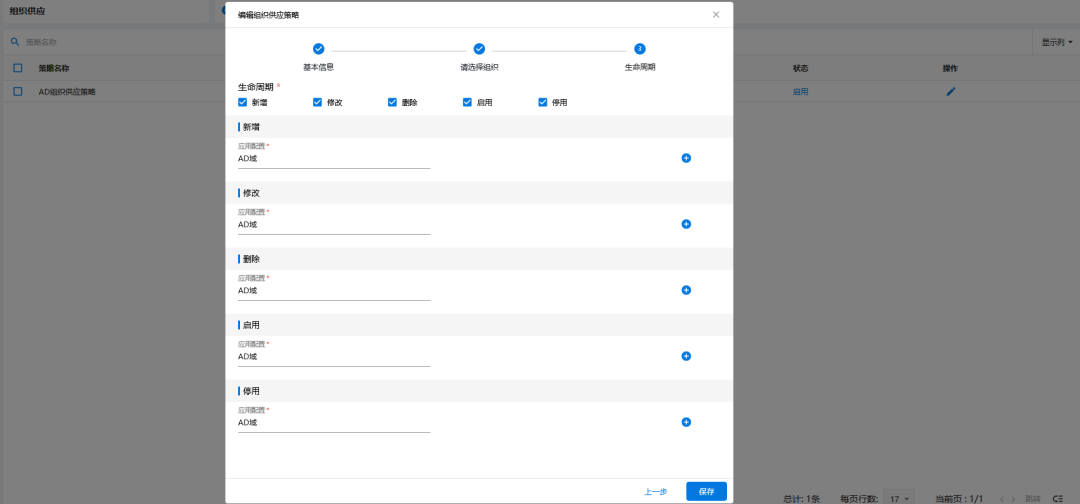Click the search magnifier icon
Screen dimensions: 1080x504
point(14,42)
